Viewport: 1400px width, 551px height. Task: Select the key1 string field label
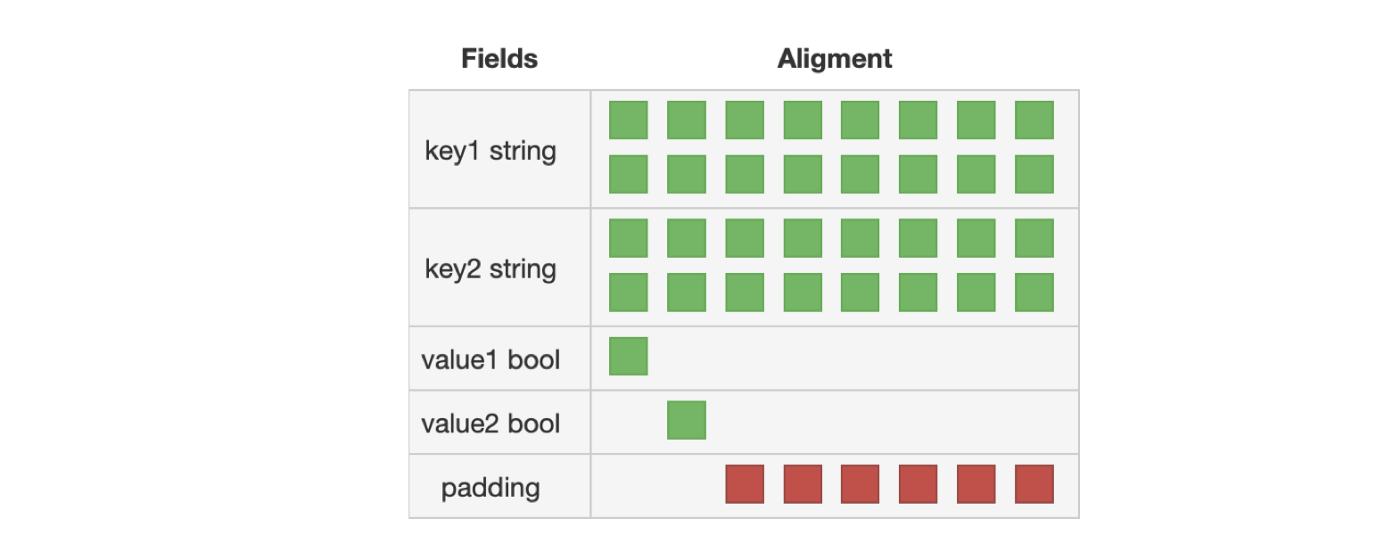pos(491,152)
